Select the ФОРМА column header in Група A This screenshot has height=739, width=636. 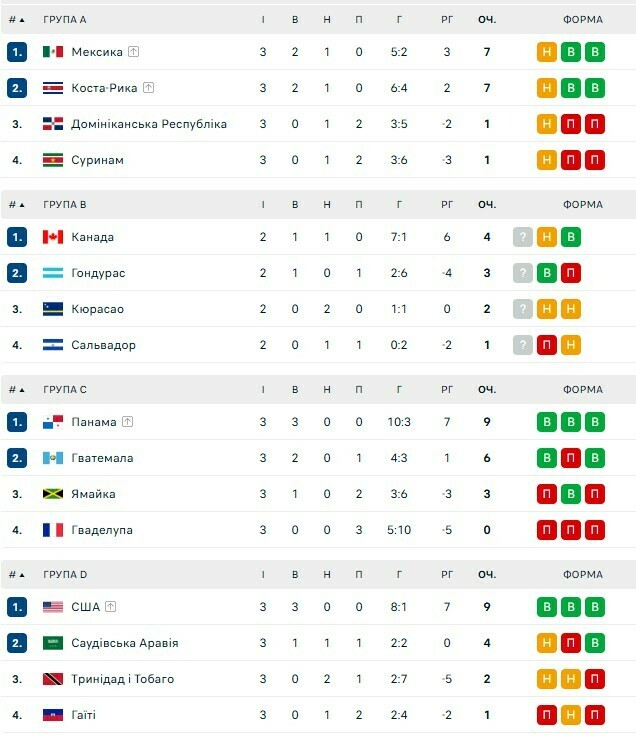click(582, 20)
